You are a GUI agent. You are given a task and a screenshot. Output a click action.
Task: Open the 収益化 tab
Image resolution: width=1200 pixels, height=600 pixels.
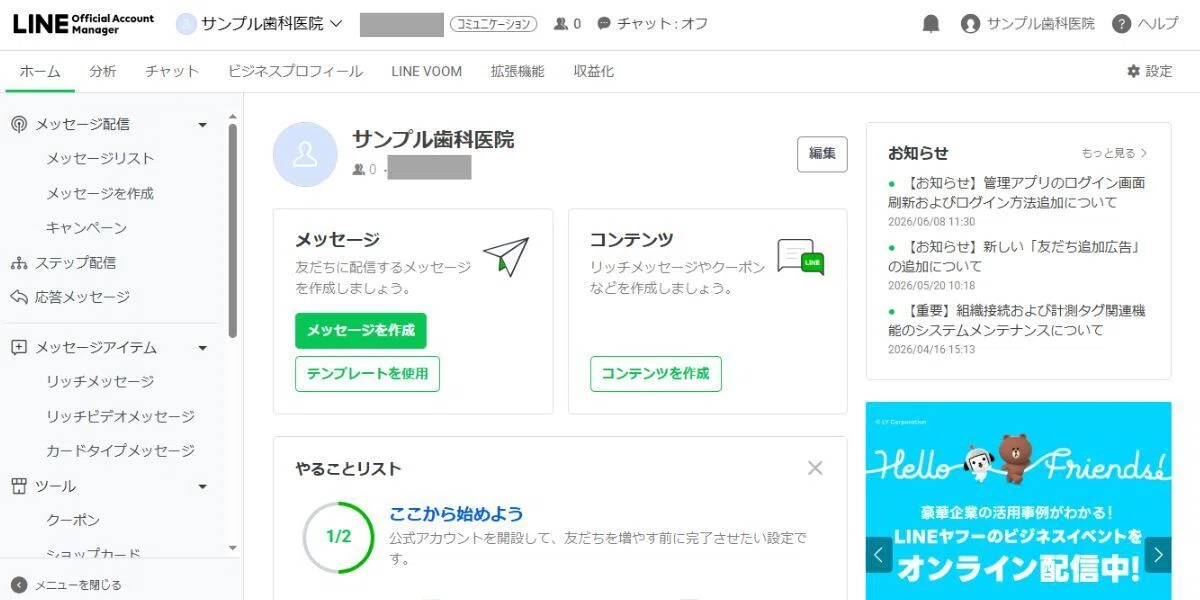[x=594, y=71]
